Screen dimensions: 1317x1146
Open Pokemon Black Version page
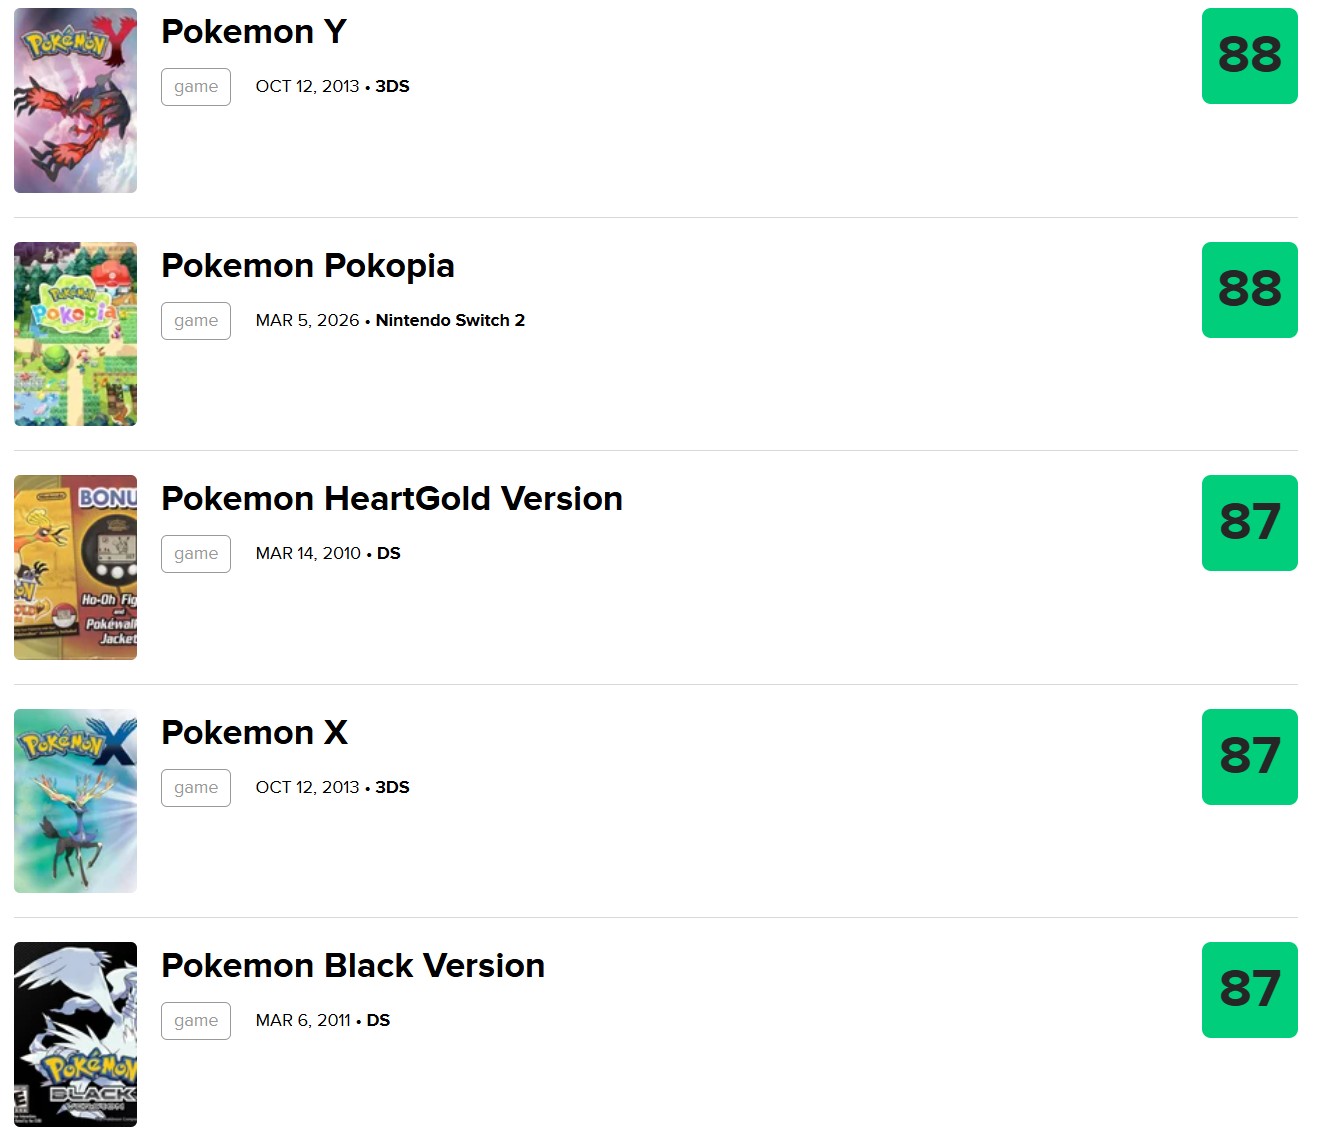[352, 966]
